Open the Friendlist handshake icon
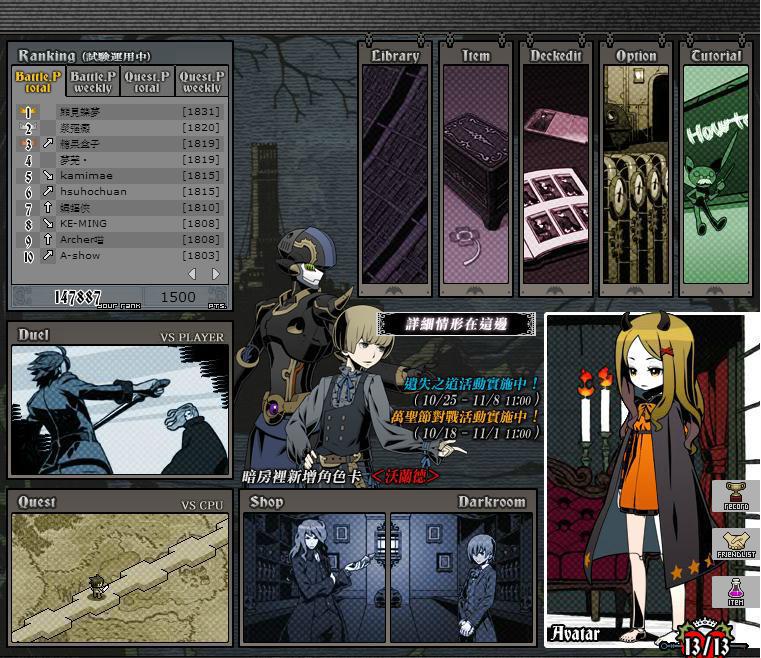 (x=736, y=544)
